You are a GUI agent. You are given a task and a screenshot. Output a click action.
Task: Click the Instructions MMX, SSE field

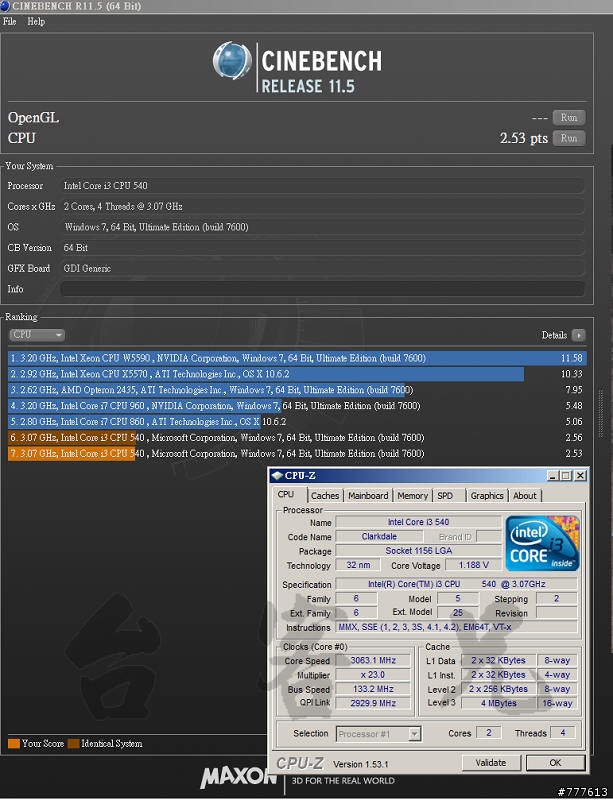(x=457, y=627)
